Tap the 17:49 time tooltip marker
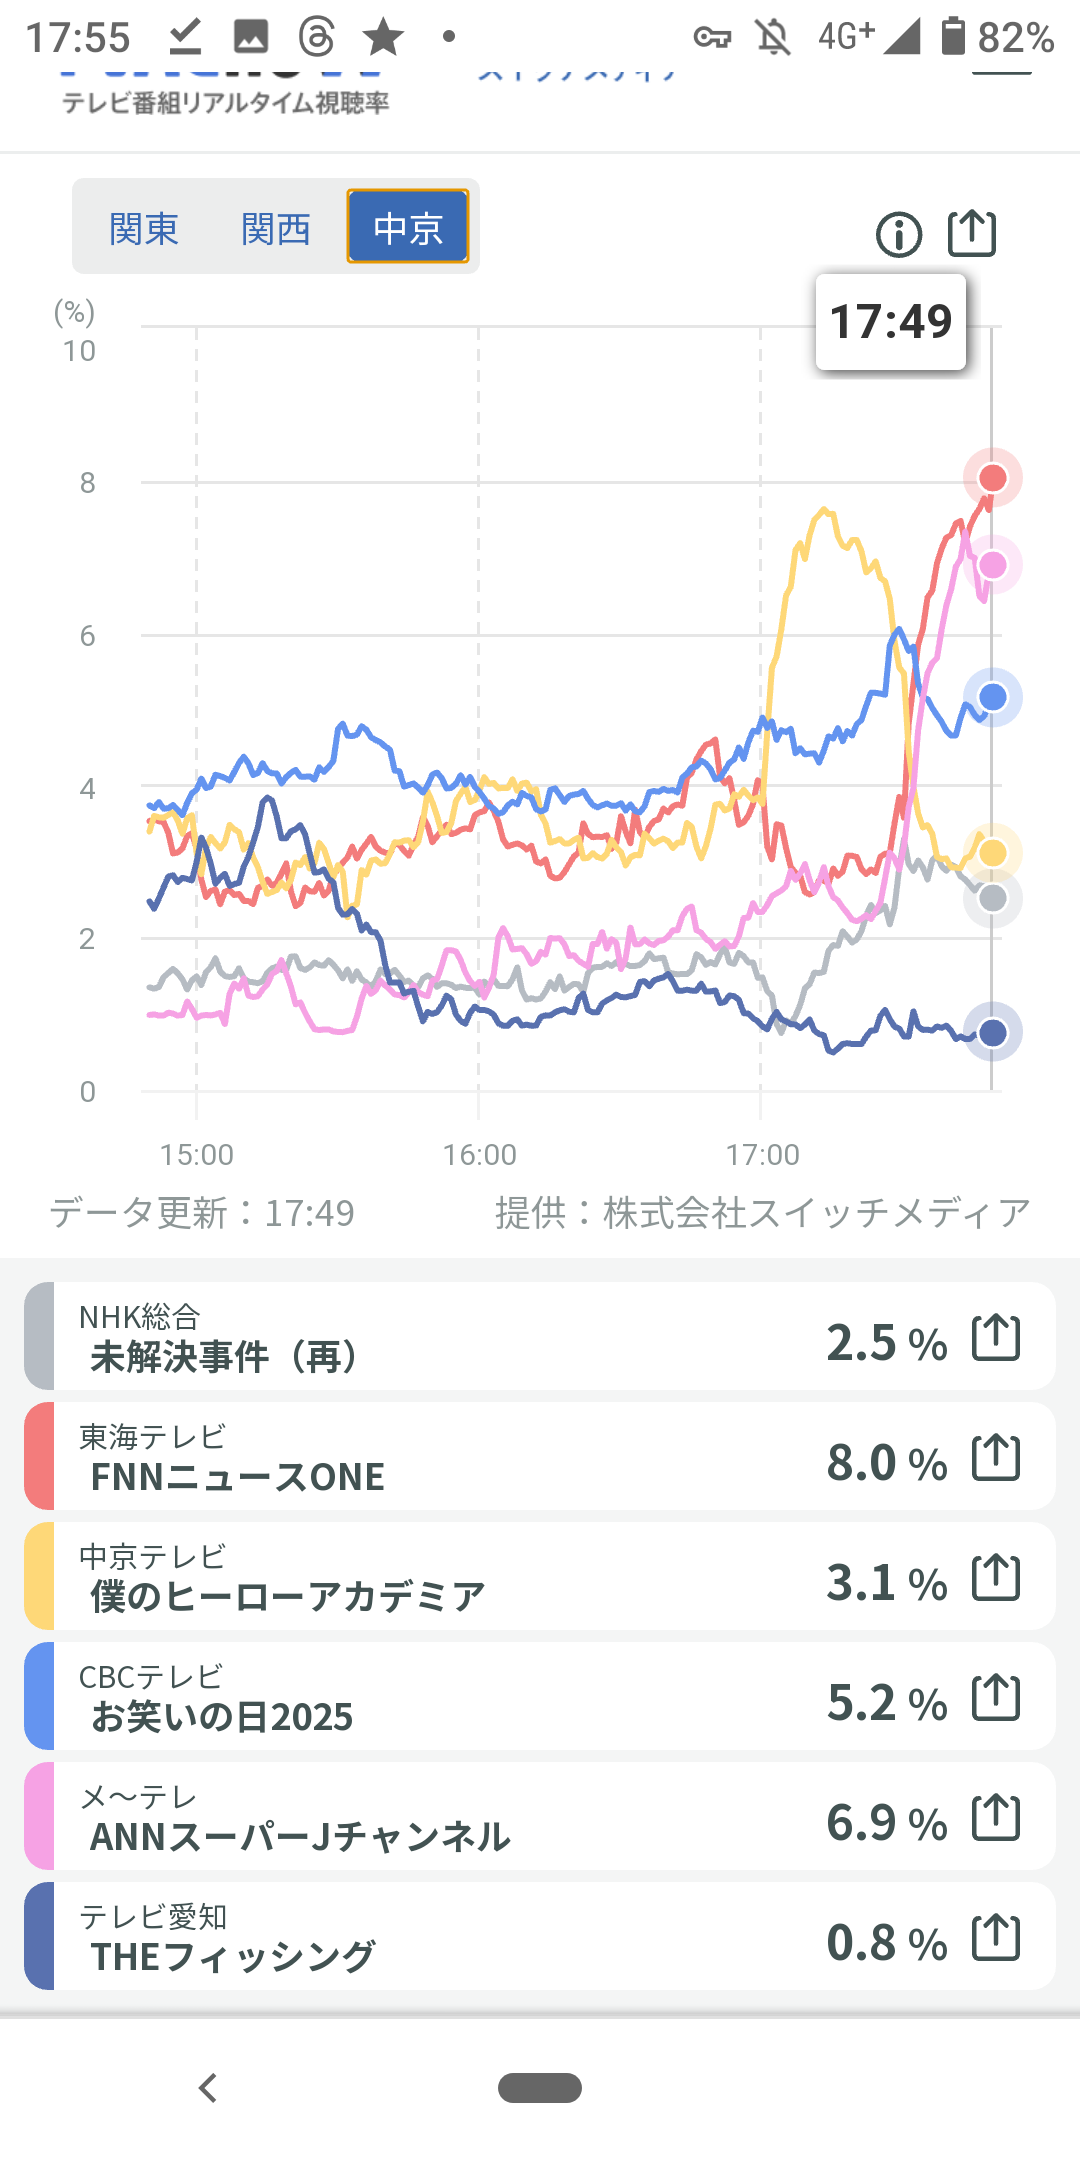 pyautogui.click(x=891, y=322)
